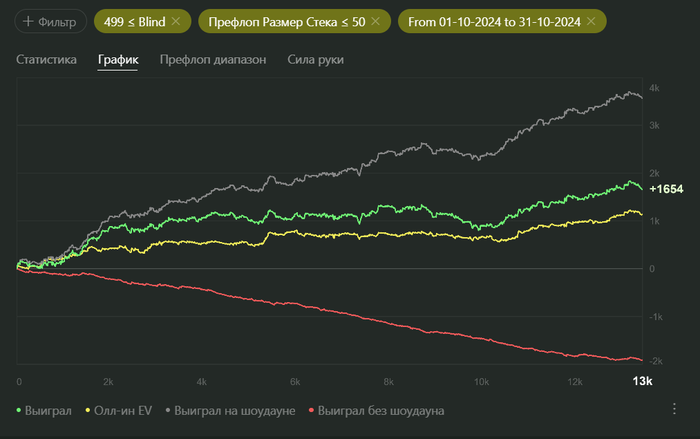The height and width of the screenshot is (439, 700).
Task: Click the 2k x-axis label
Action: (x=108, y=382)
